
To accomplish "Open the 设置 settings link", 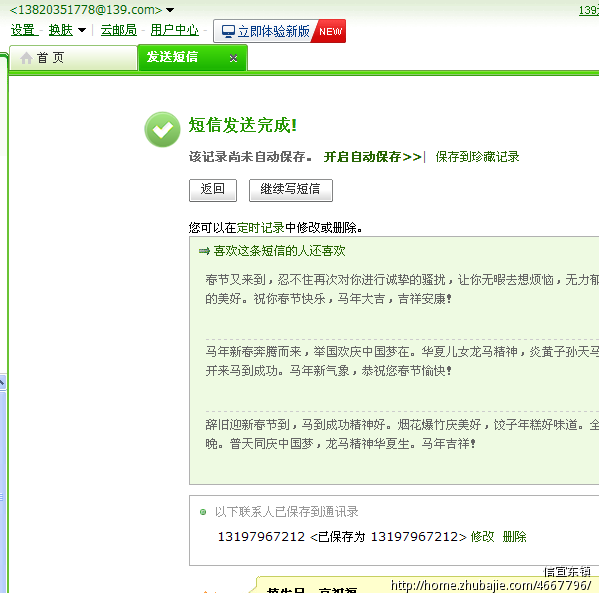I will point(23,30).
